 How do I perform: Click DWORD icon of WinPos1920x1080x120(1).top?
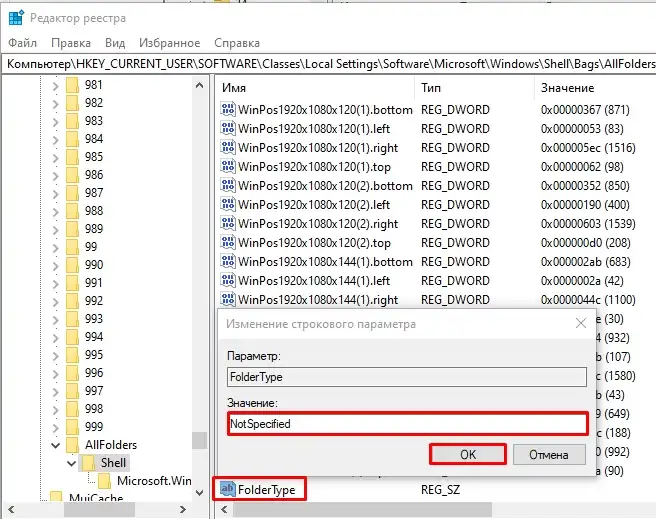tap(228, 166)
